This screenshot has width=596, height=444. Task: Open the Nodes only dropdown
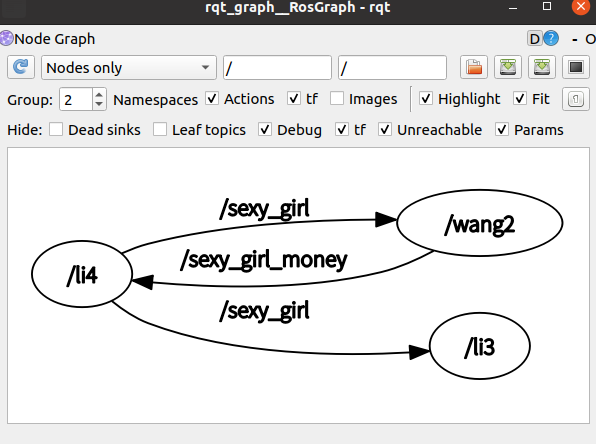[x=129, y=68]
